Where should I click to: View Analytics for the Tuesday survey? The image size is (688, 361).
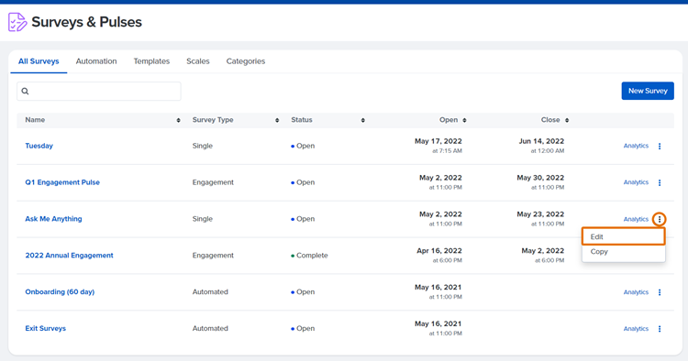coord(636,146)
